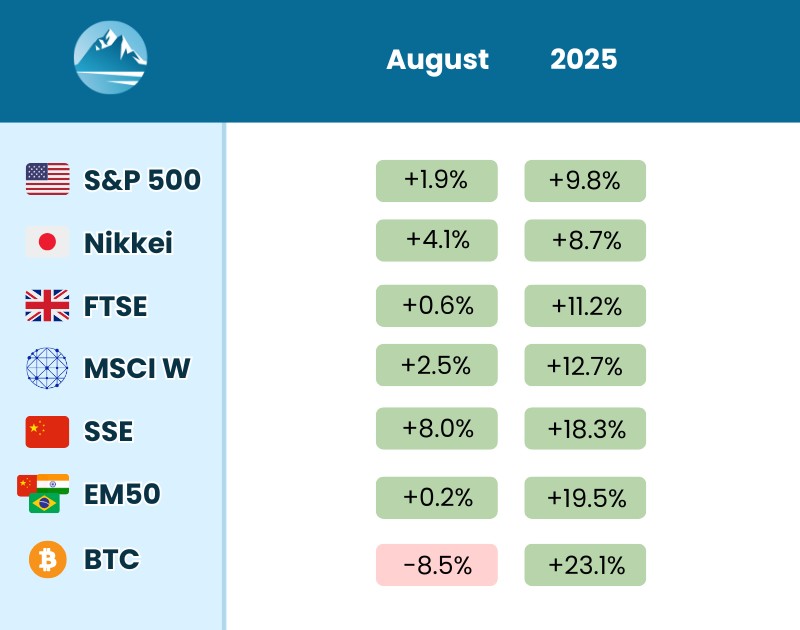800x630 pixels.
Task: Click the Japan flag icon
Action: coord(48,242)
